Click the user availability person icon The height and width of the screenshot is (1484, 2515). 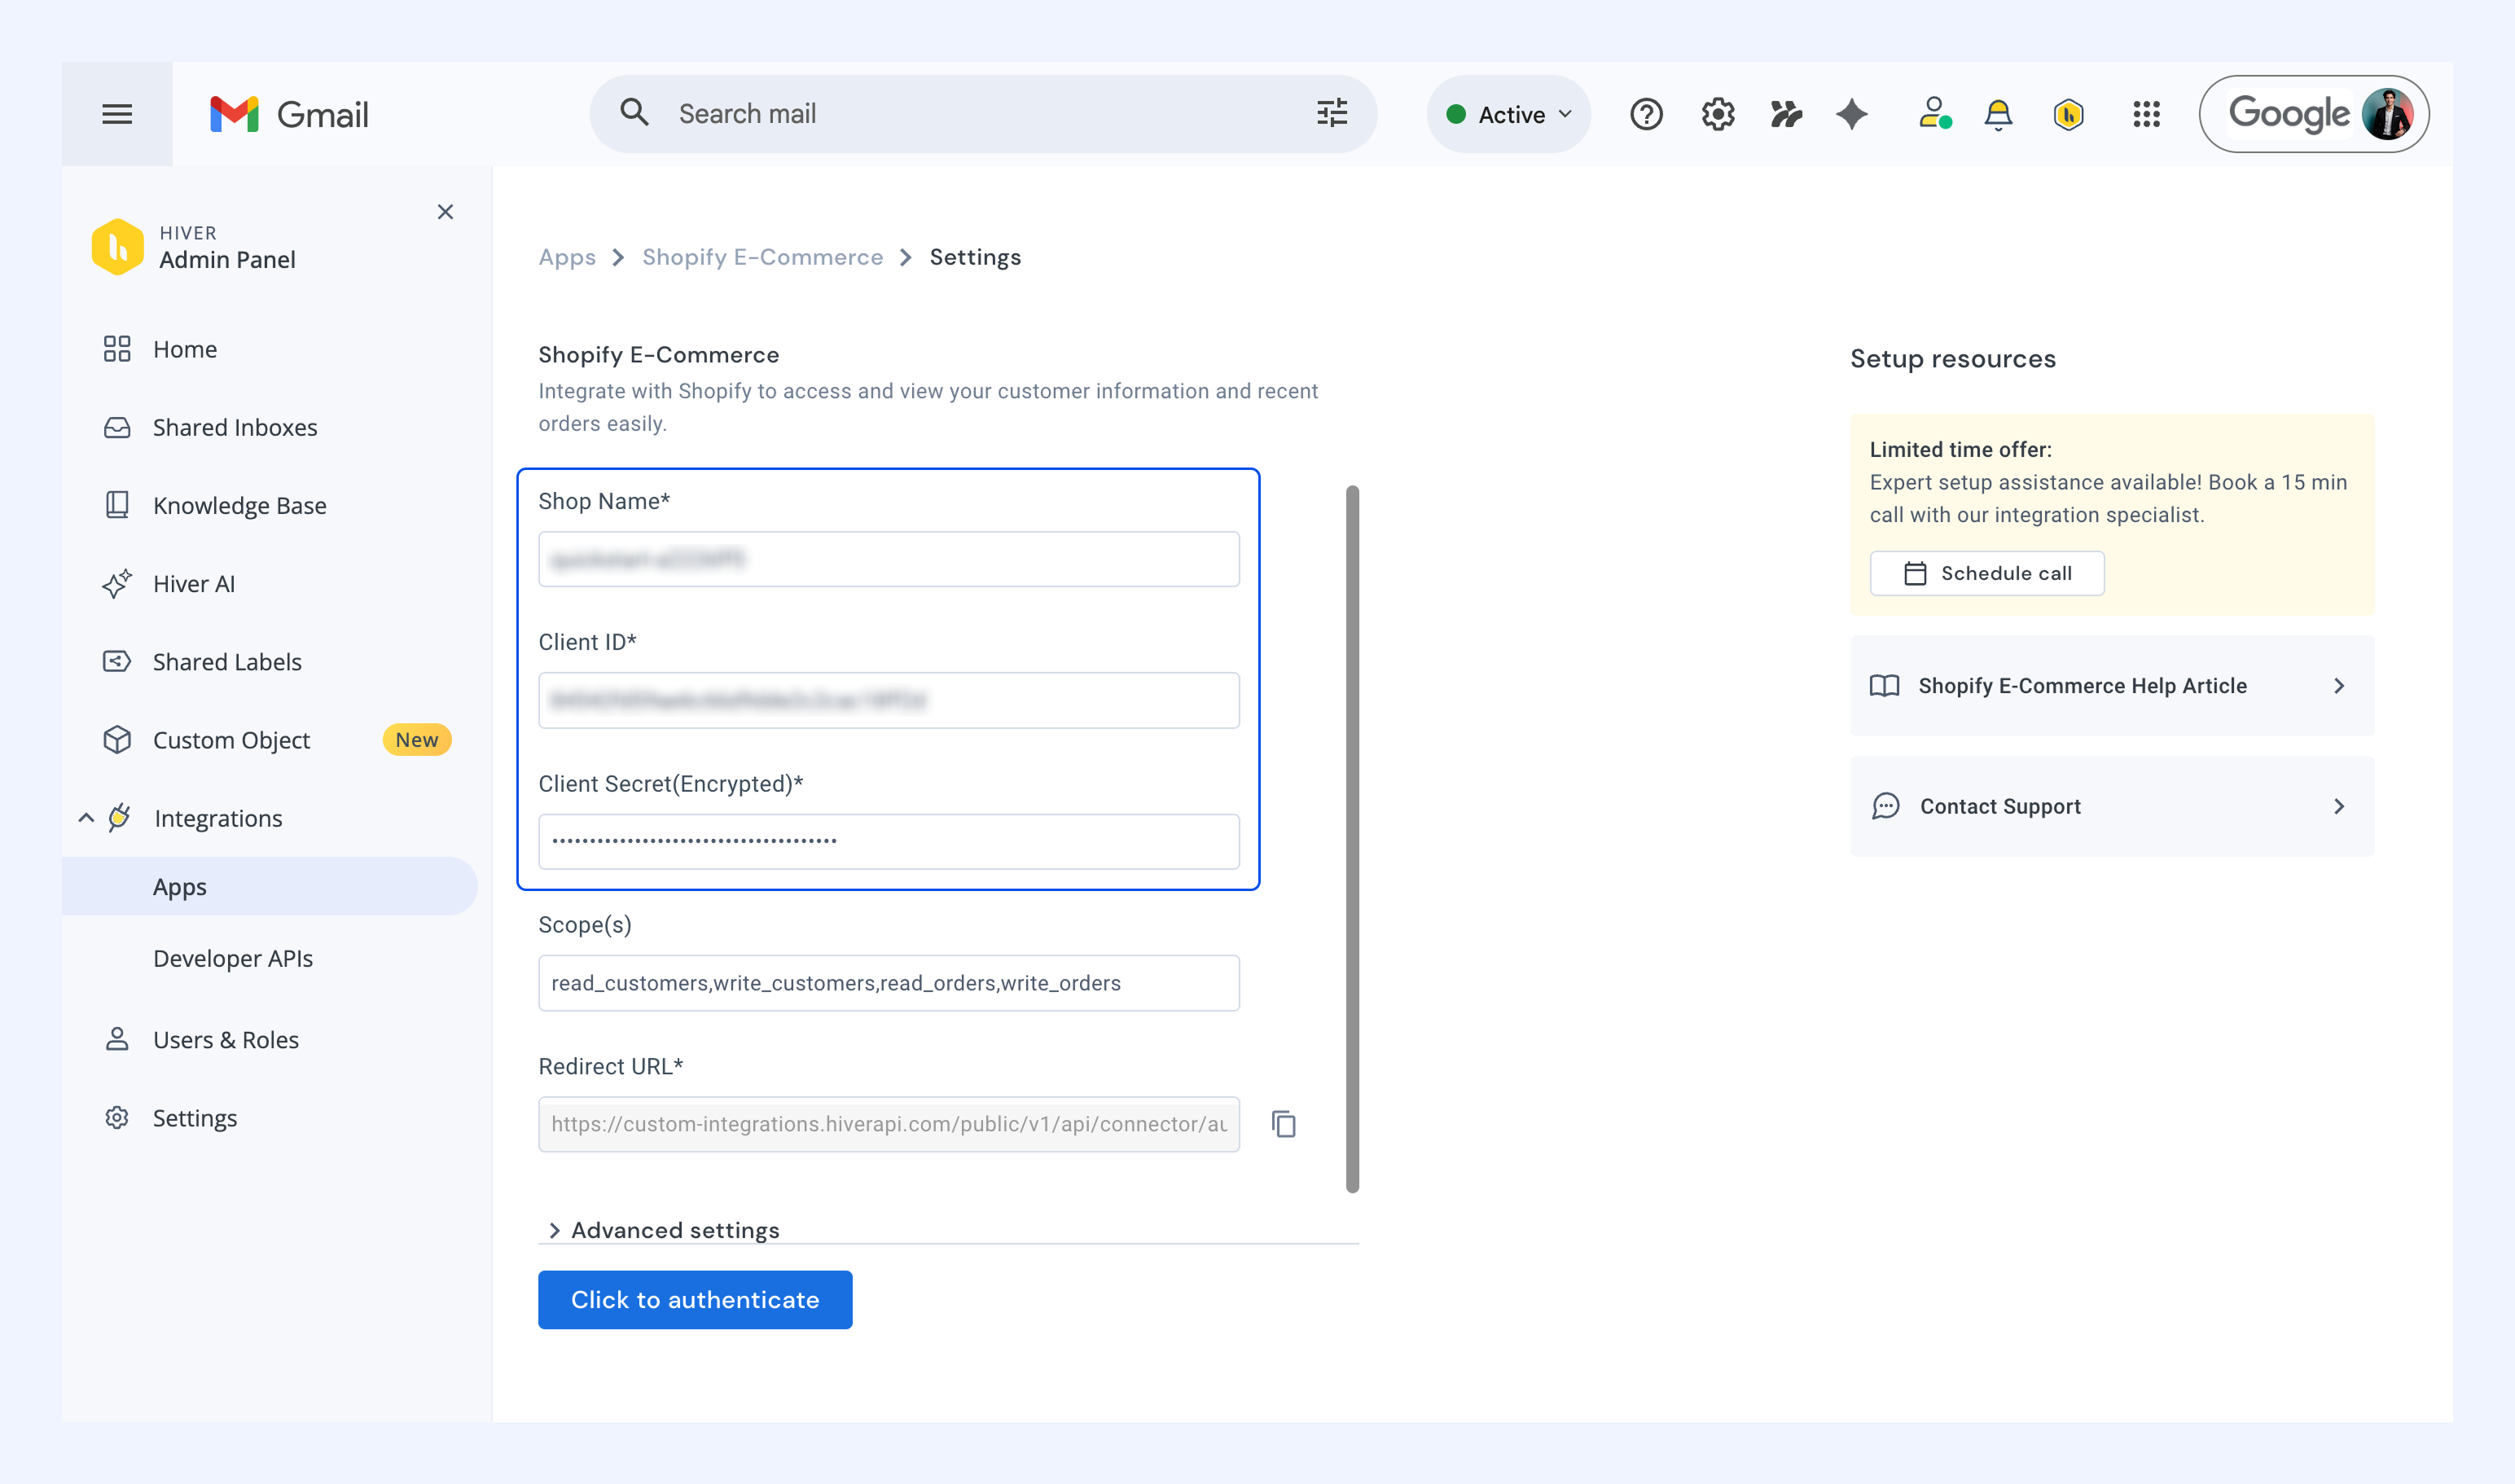(x=1934, y=113)
